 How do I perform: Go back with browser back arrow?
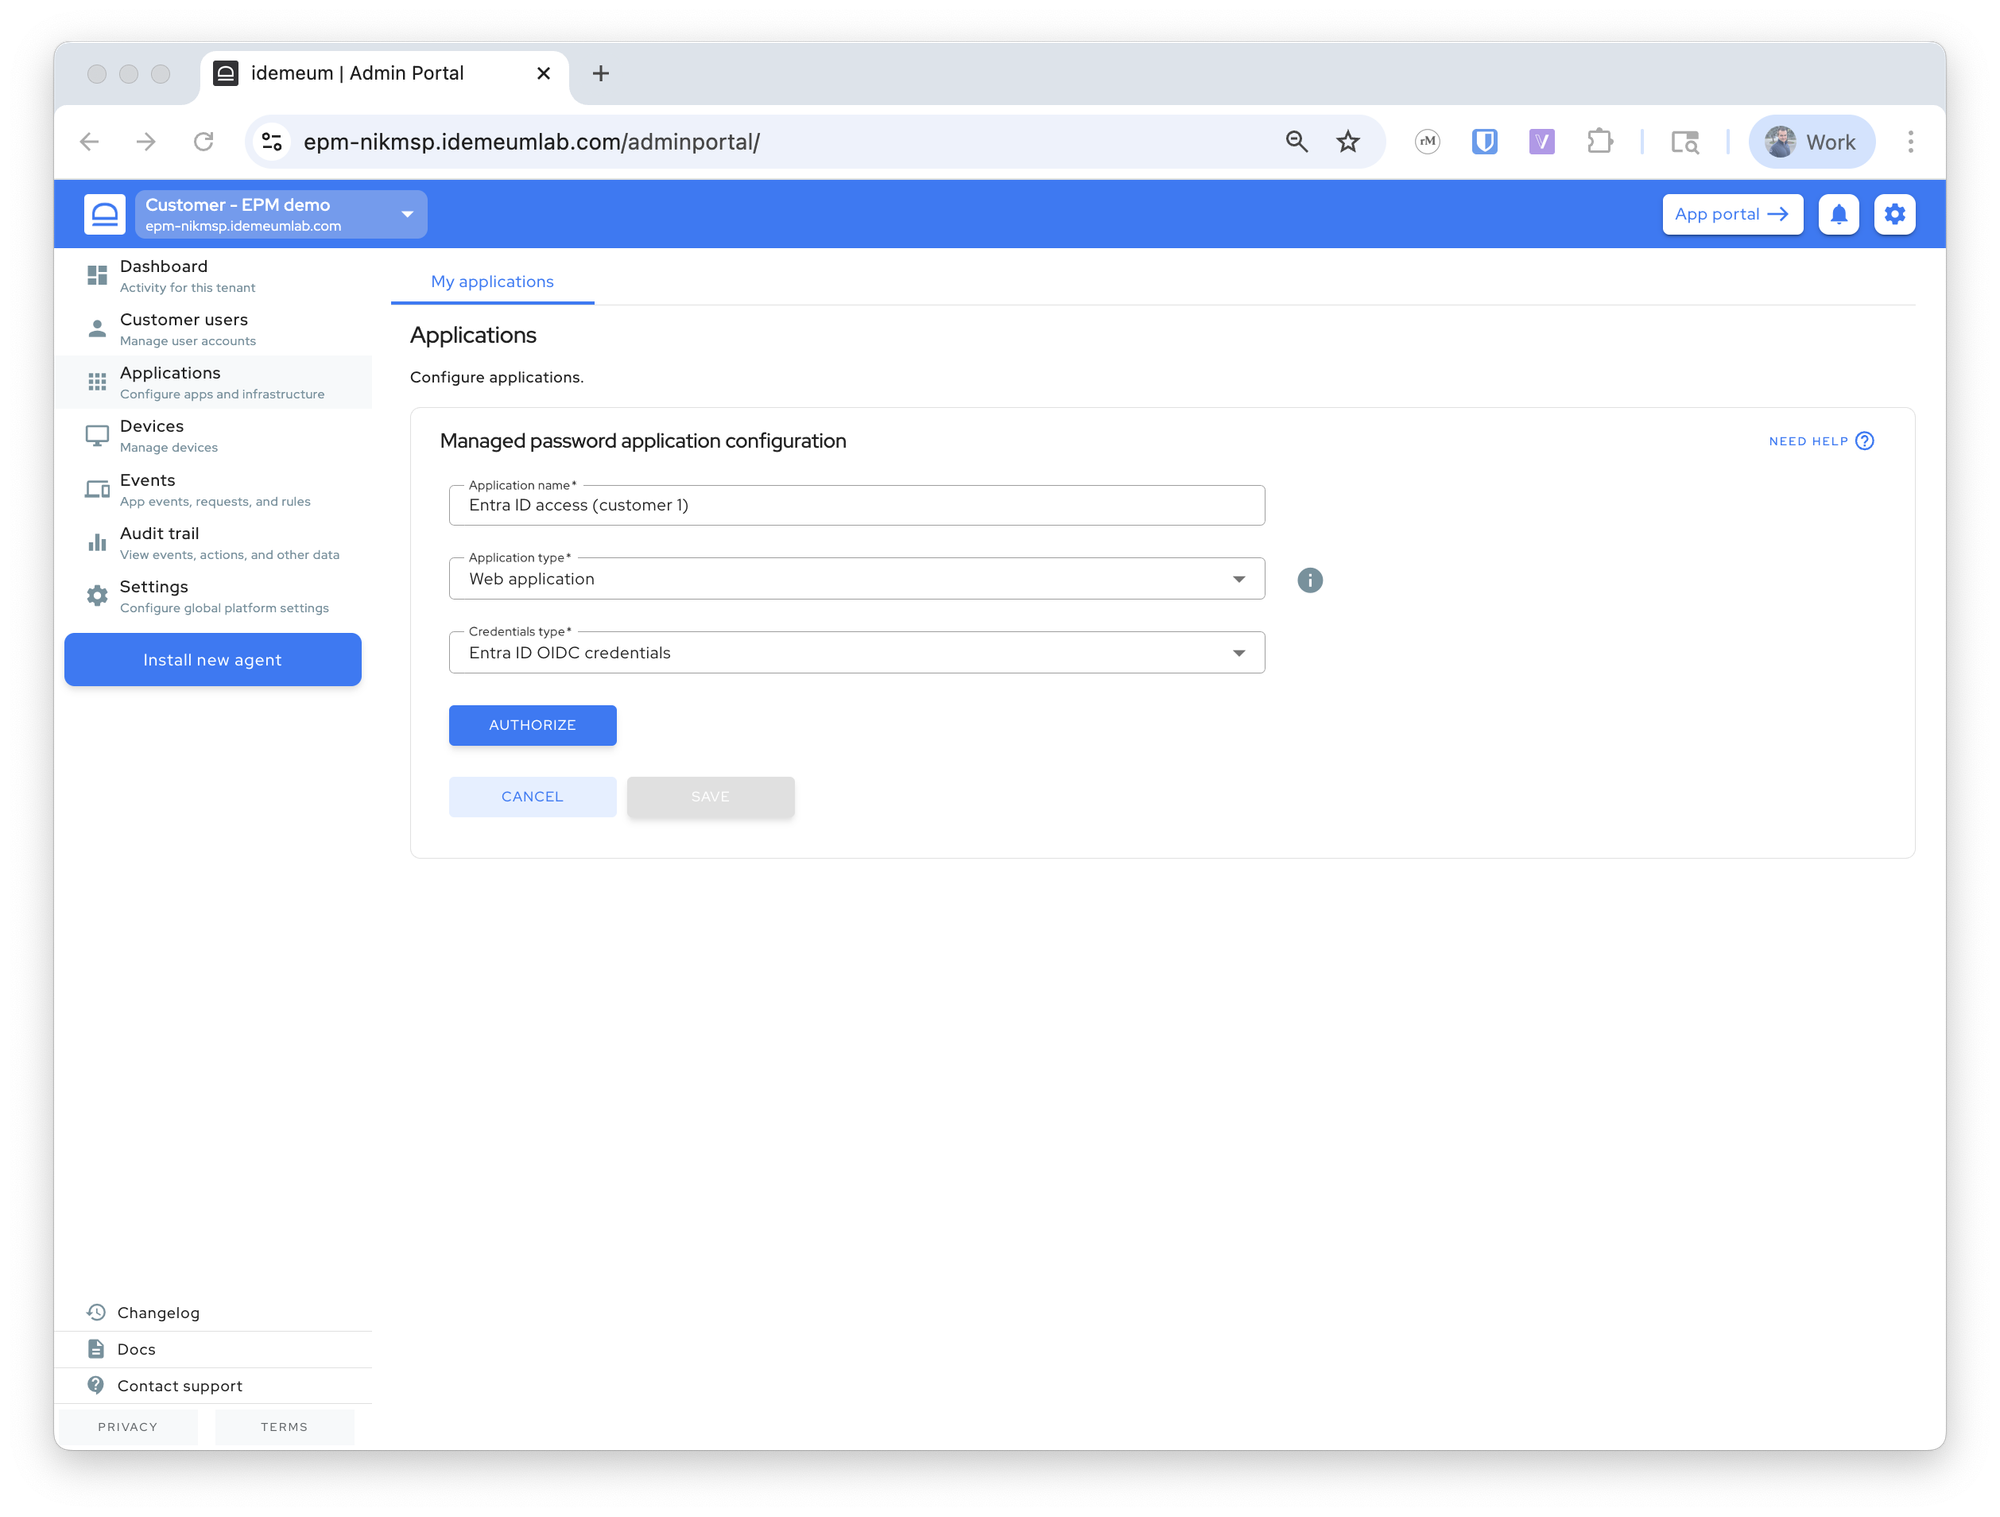click(x=90, y=142)
